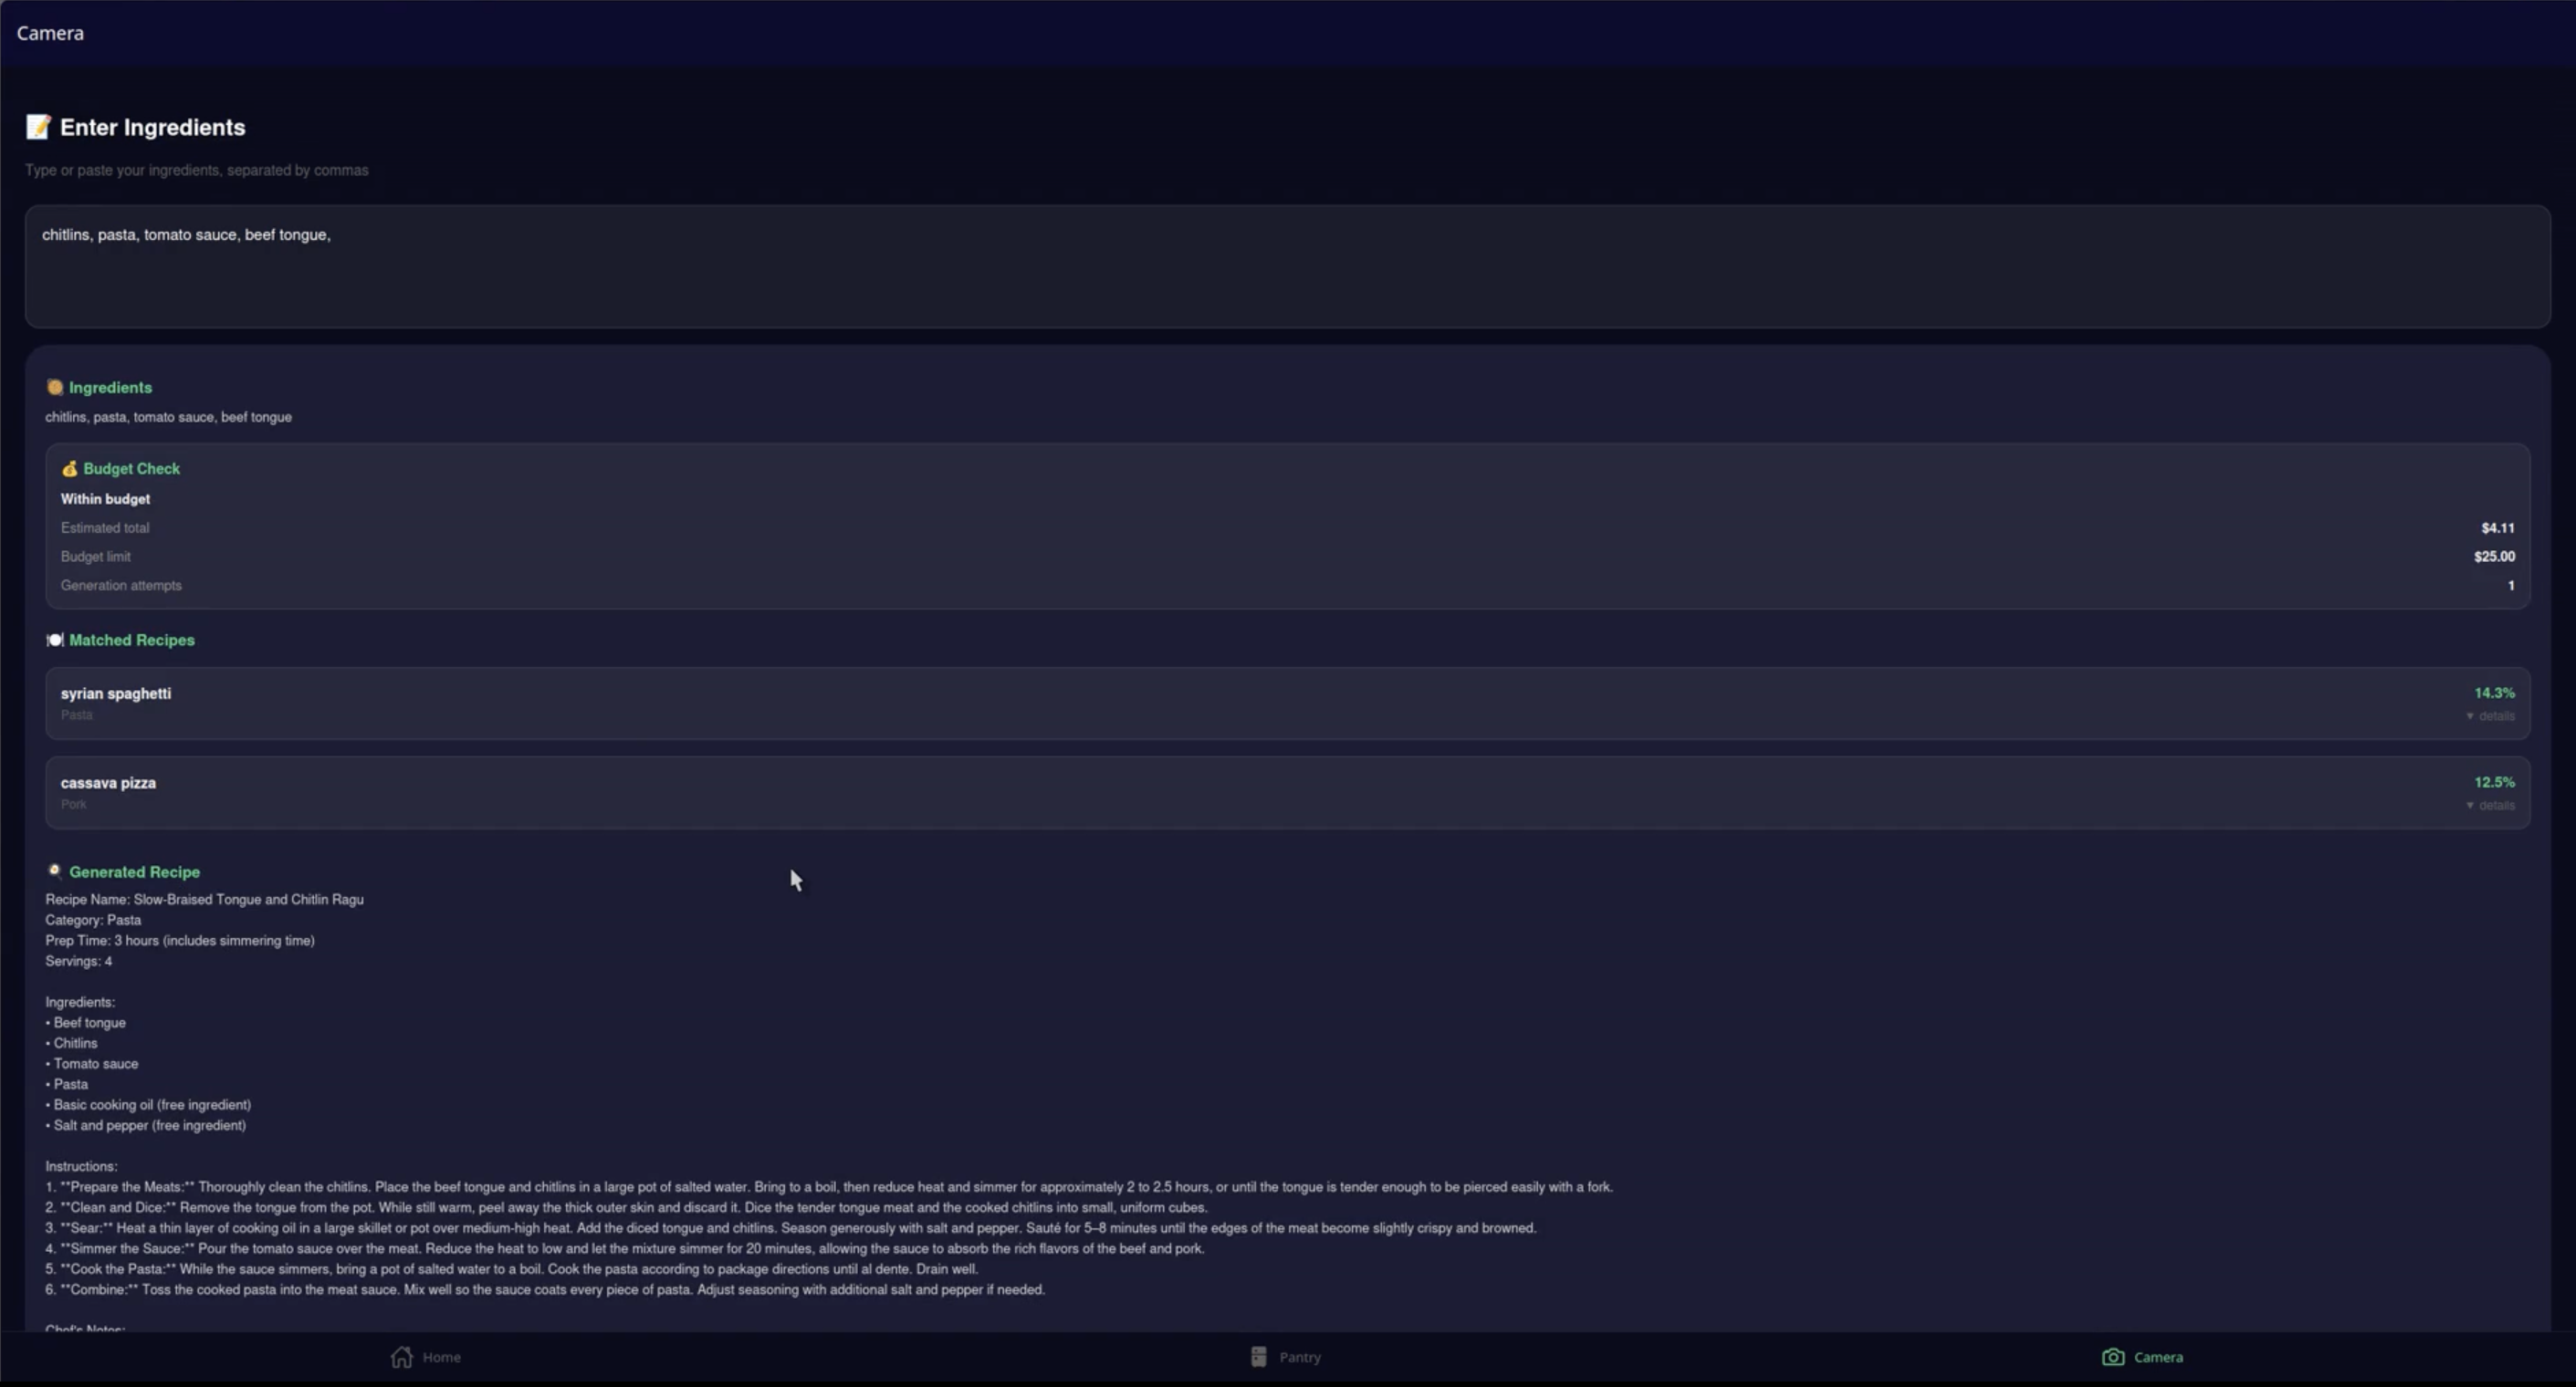
Task: Open the Pantry tab icon
Action: tap(1258, 1357)
